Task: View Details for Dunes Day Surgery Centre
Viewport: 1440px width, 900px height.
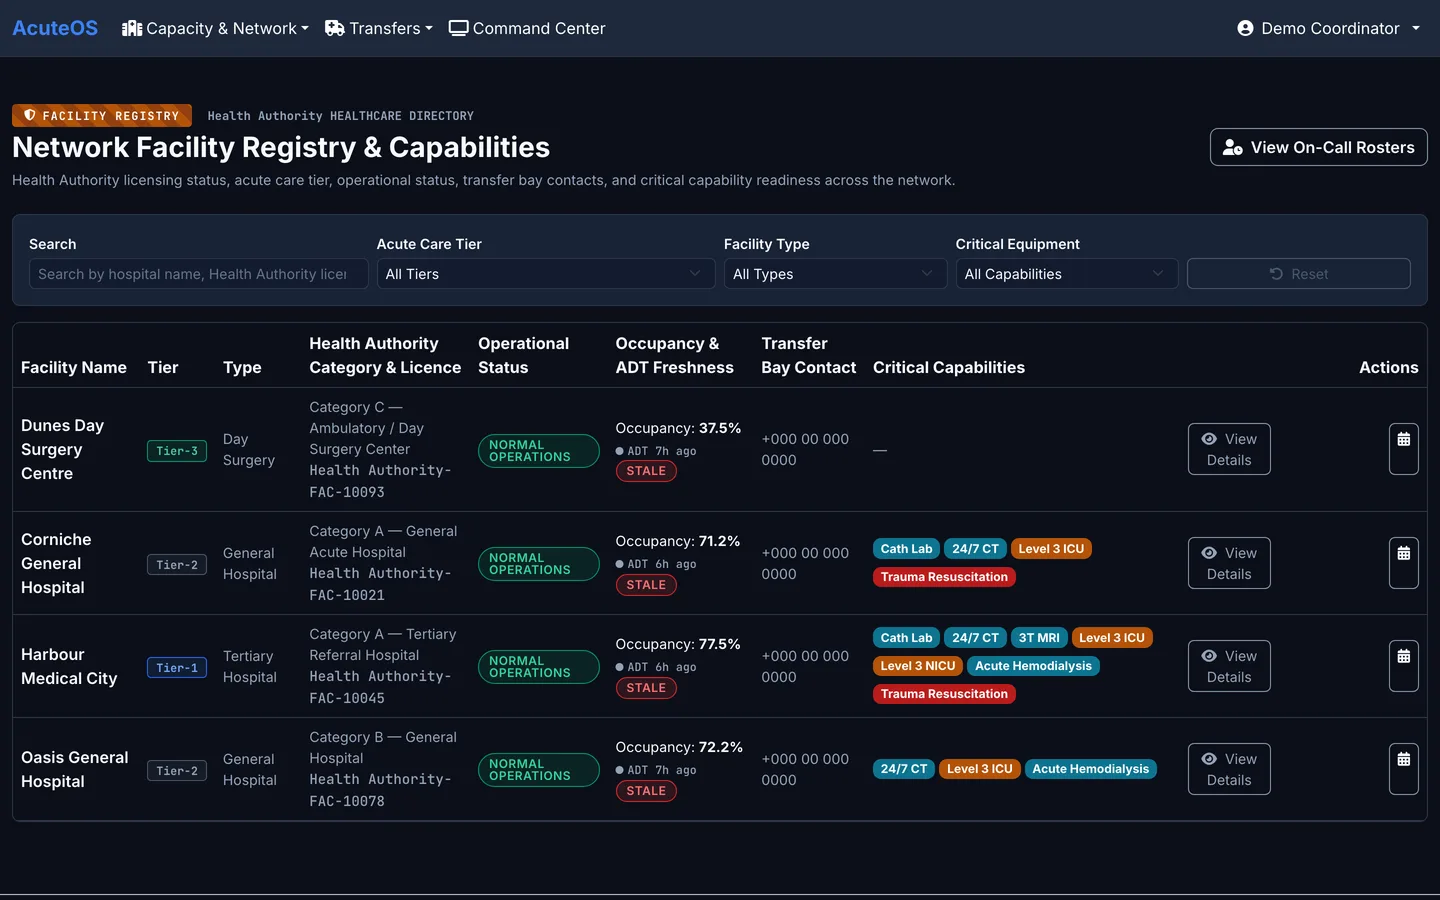Action: [x=1229, y=449]
